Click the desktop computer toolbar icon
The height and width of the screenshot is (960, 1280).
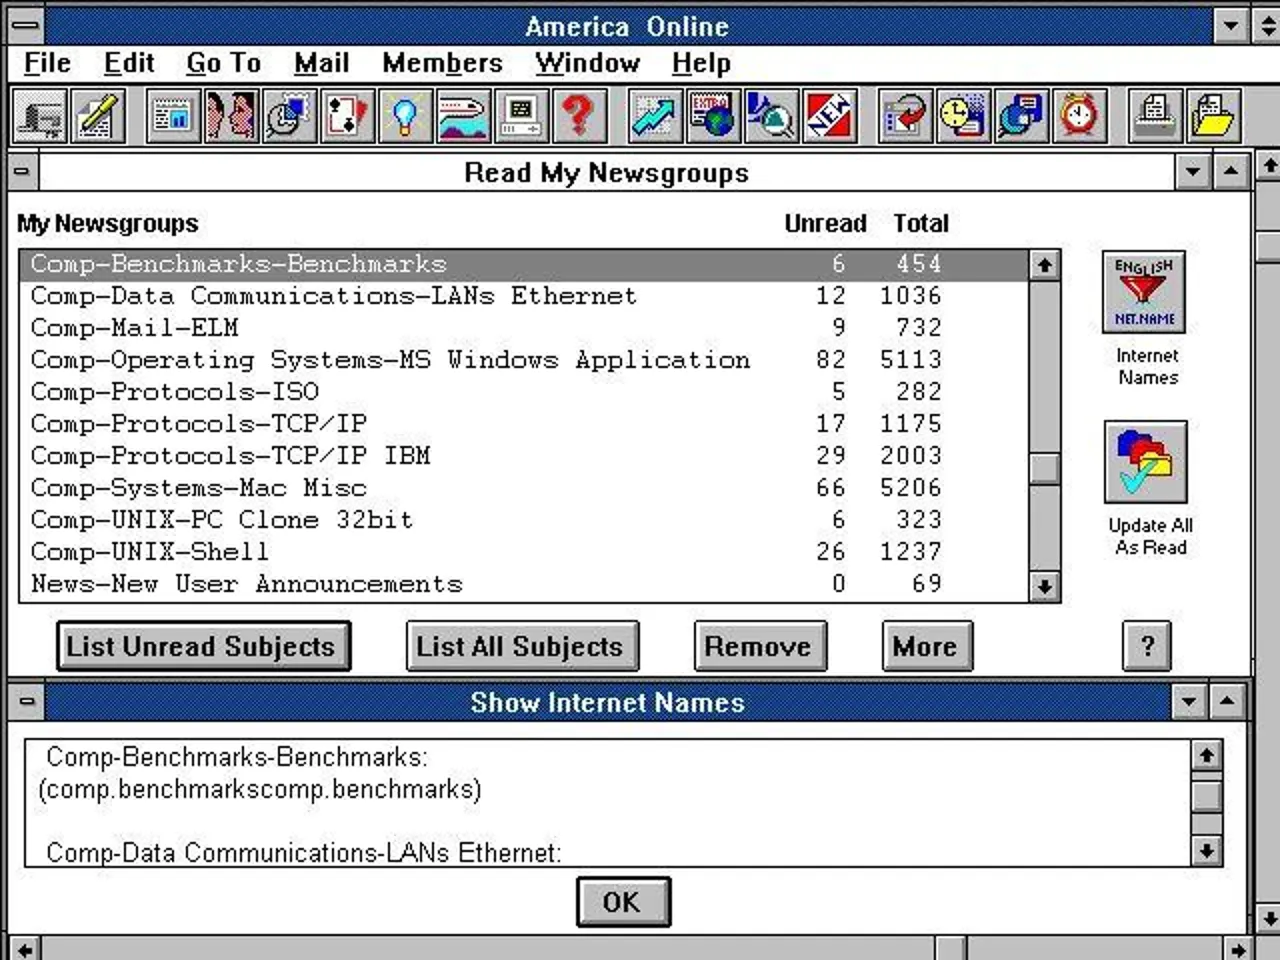(x=521, y=116)
